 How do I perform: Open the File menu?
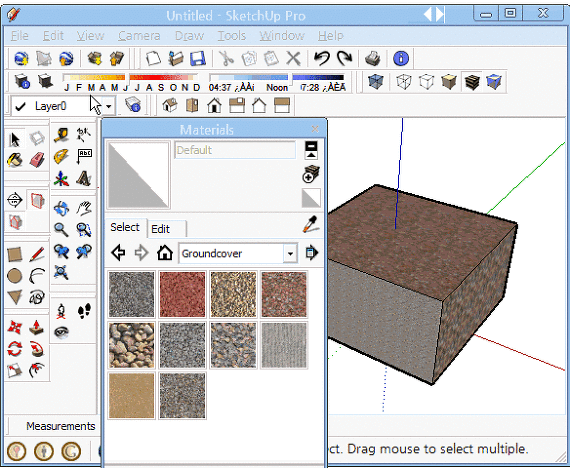pyautogui.click(x=19, y=36)
